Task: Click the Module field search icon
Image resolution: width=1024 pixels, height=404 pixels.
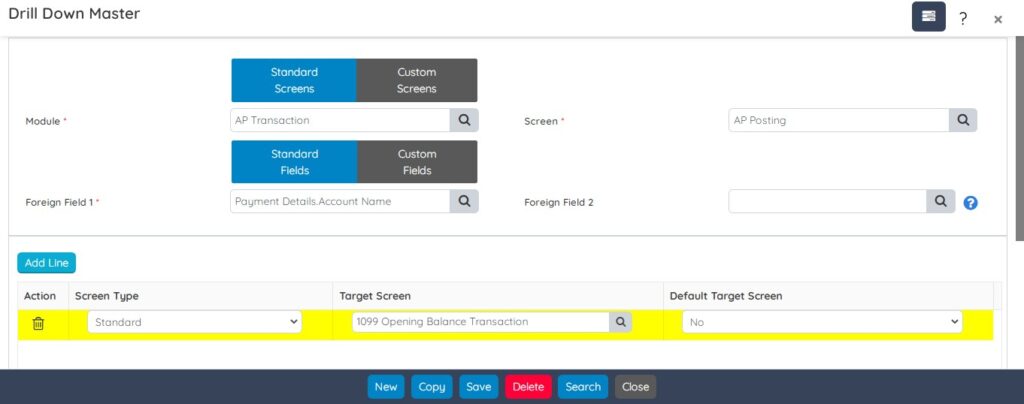Action: pyautogui.click(x=464, y=120)
